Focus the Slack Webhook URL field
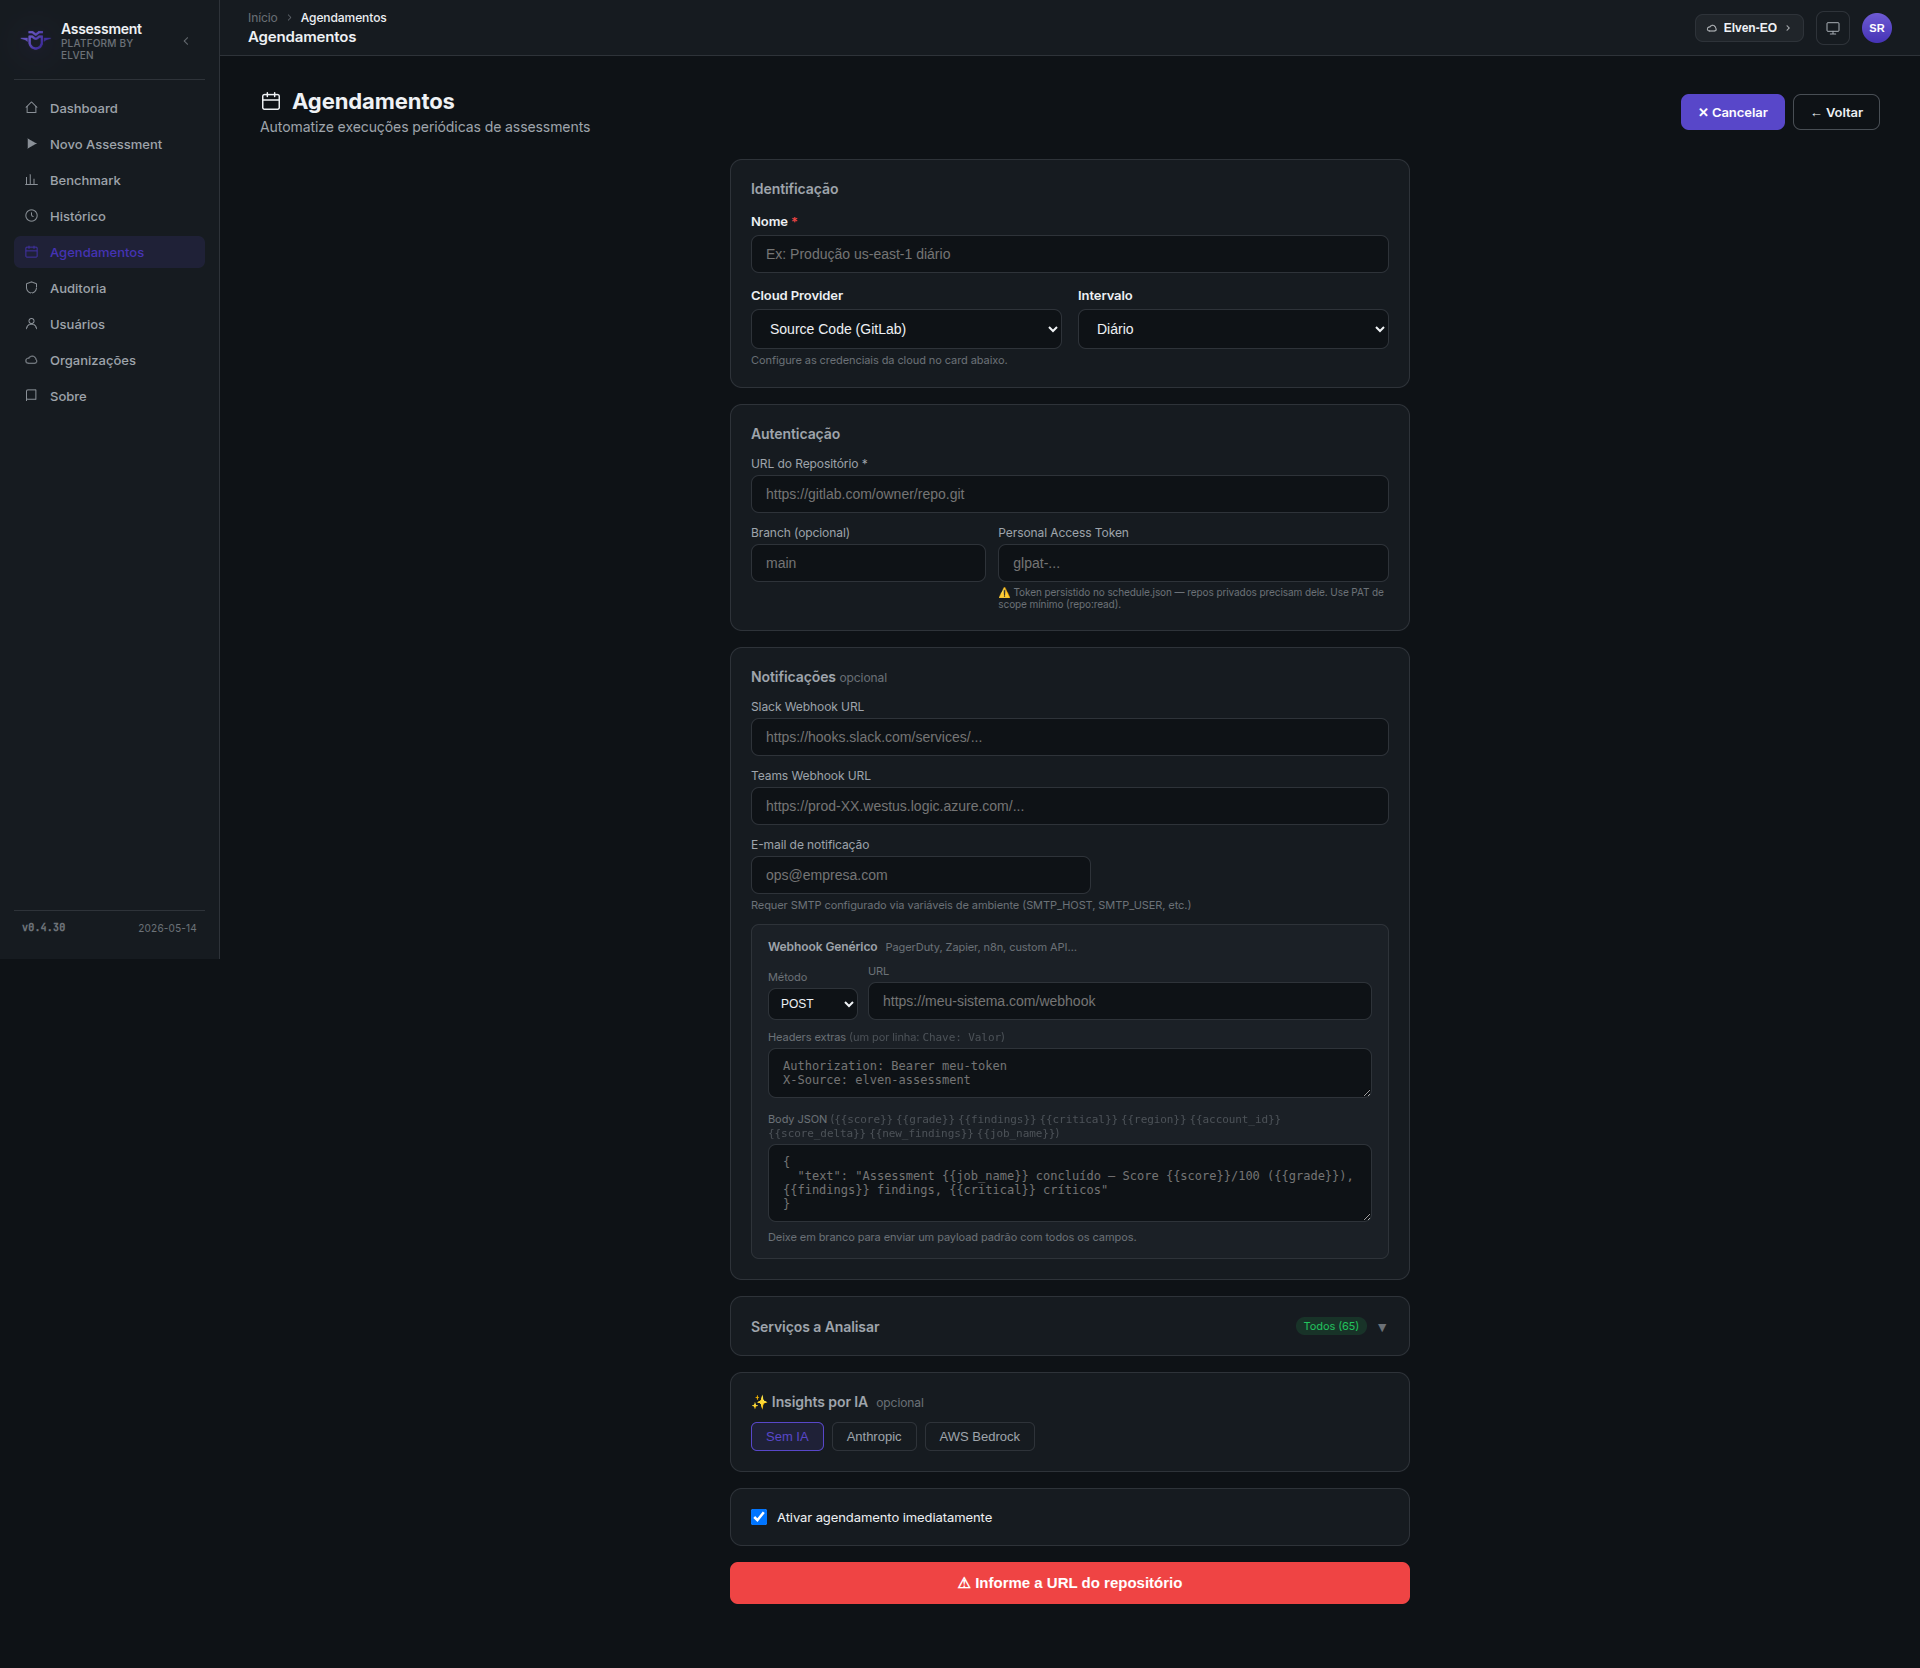The height and width of the screenshot is (1668, 1920). (1069, 737)
